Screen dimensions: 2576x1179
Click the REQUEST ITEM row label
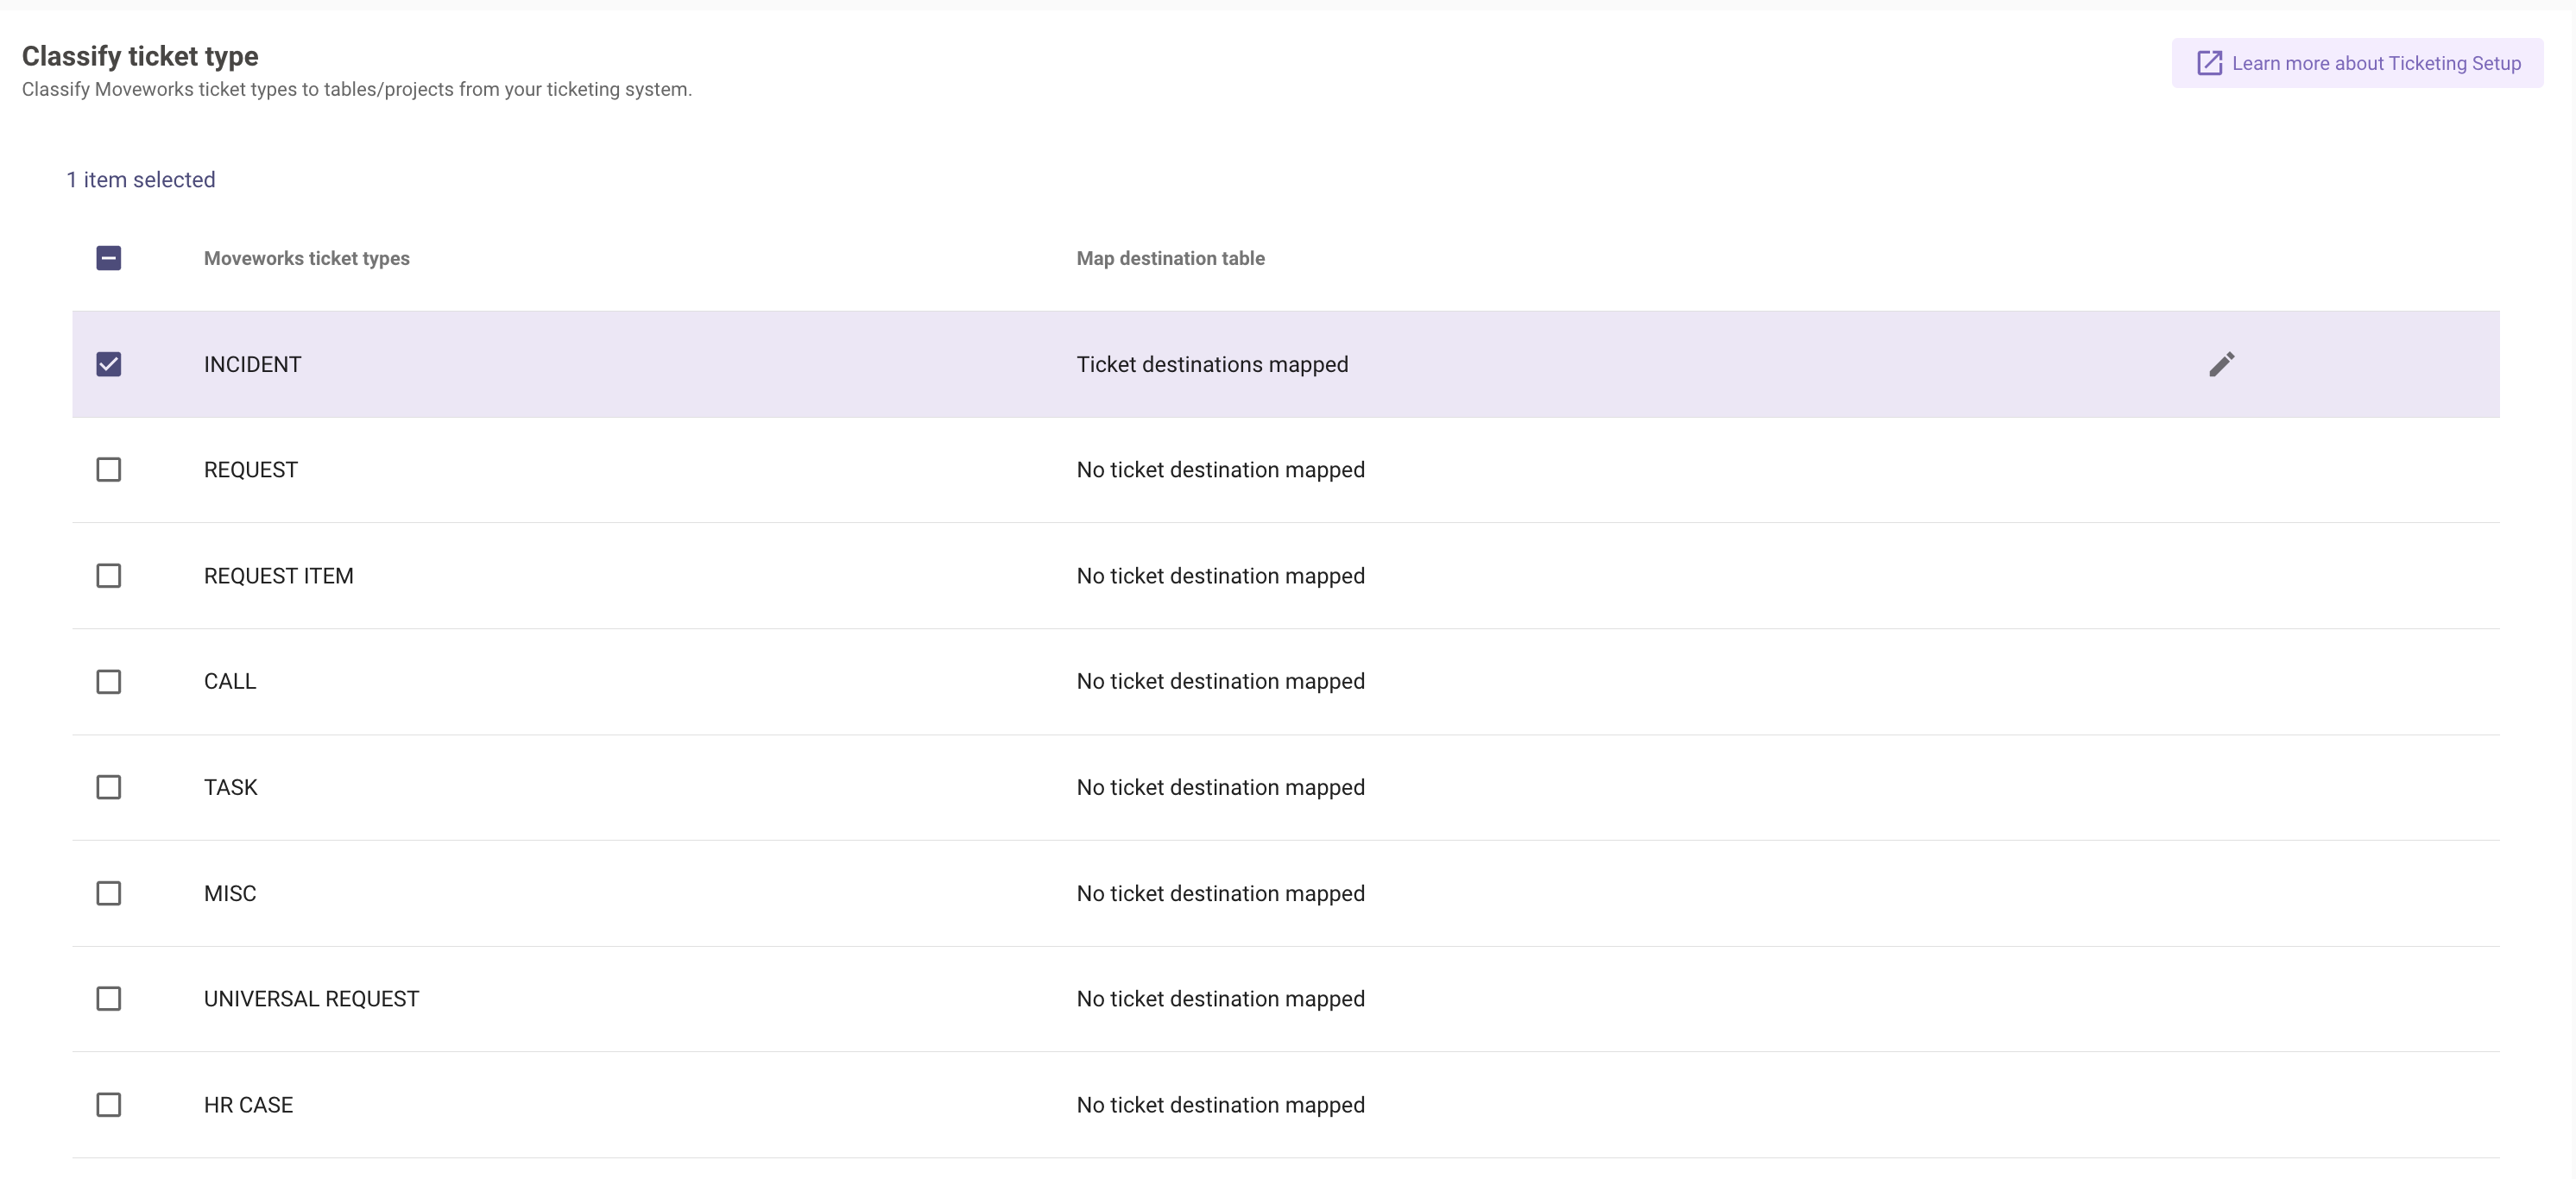coord(278,576)
